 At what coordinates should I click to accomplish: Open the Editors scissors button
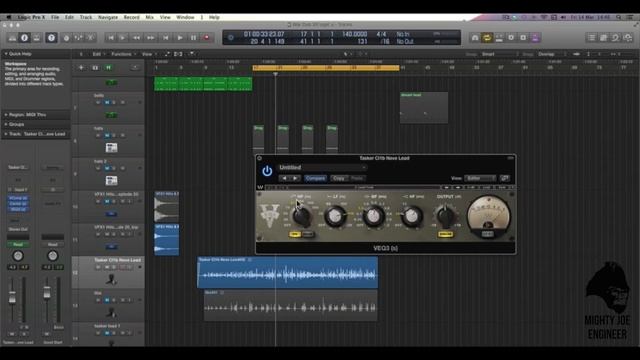tap(91, 38)
